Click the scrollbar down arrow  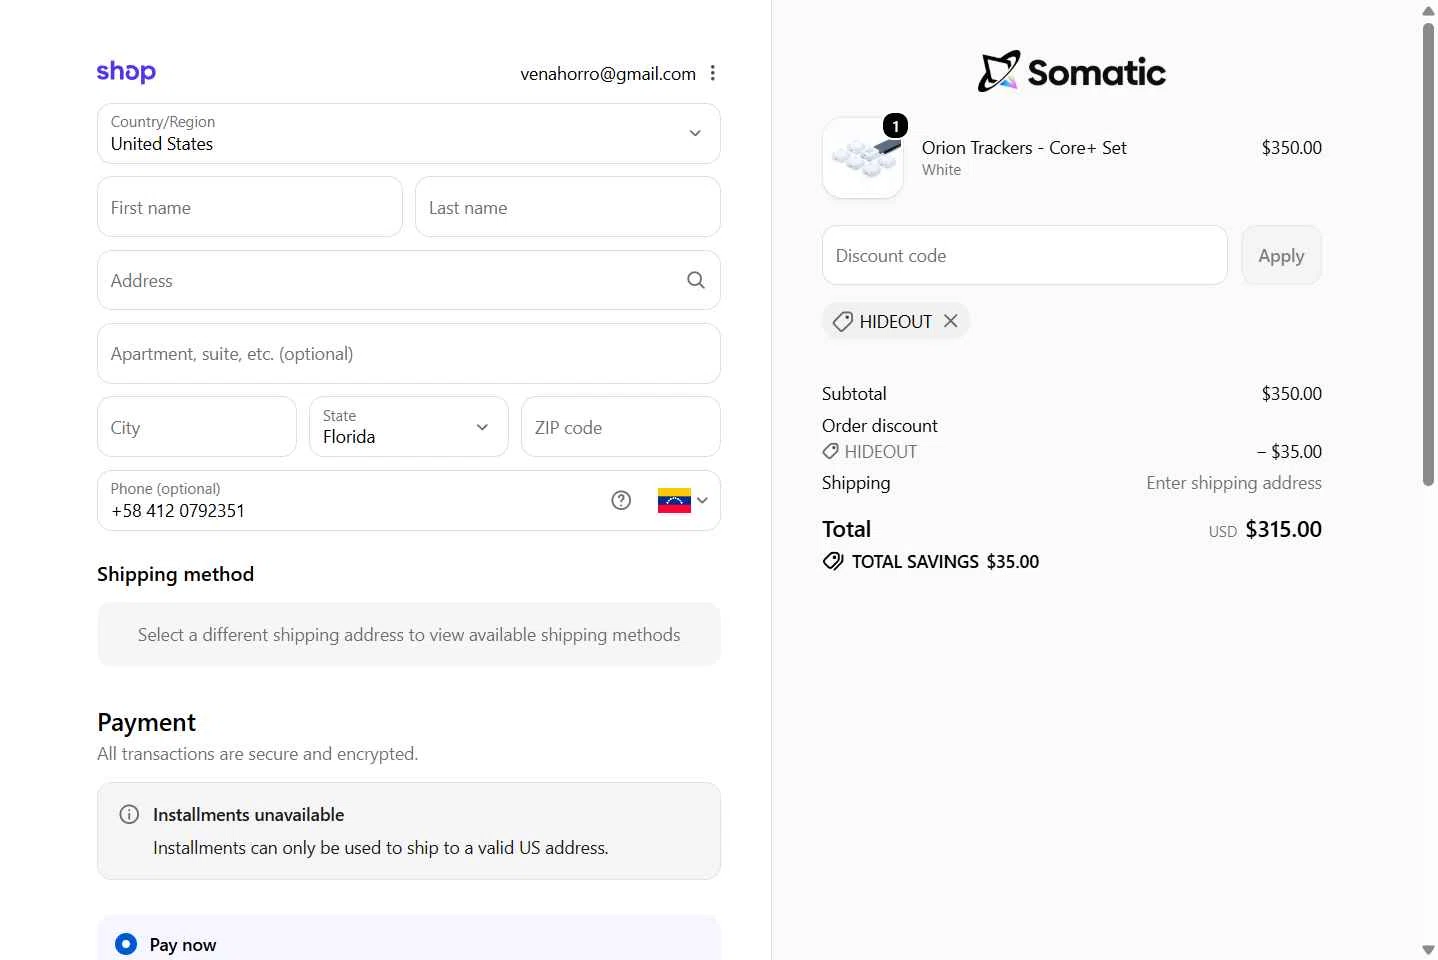1428,950
